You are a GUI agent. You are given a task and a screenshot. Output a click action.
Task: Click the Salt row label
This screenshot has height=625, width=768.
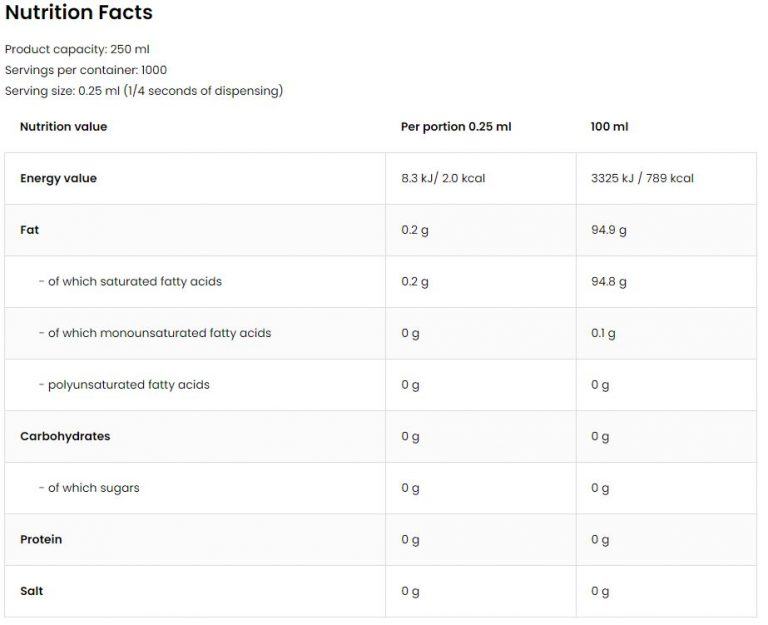click(32, 591)
